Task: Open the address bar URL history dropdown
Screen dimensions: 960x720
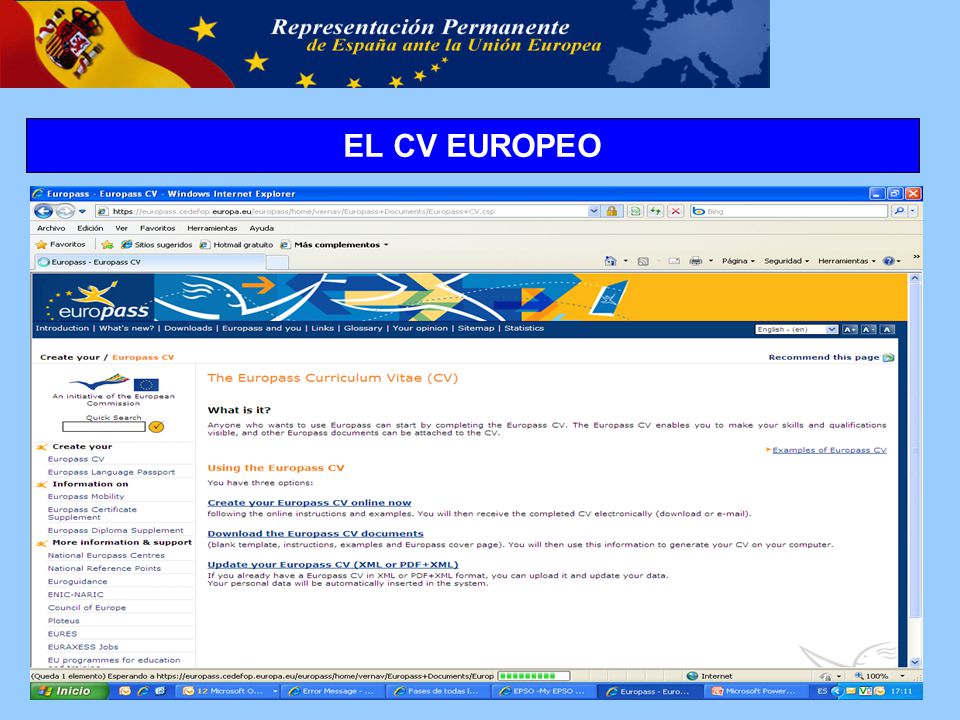Action: point(593,211)
